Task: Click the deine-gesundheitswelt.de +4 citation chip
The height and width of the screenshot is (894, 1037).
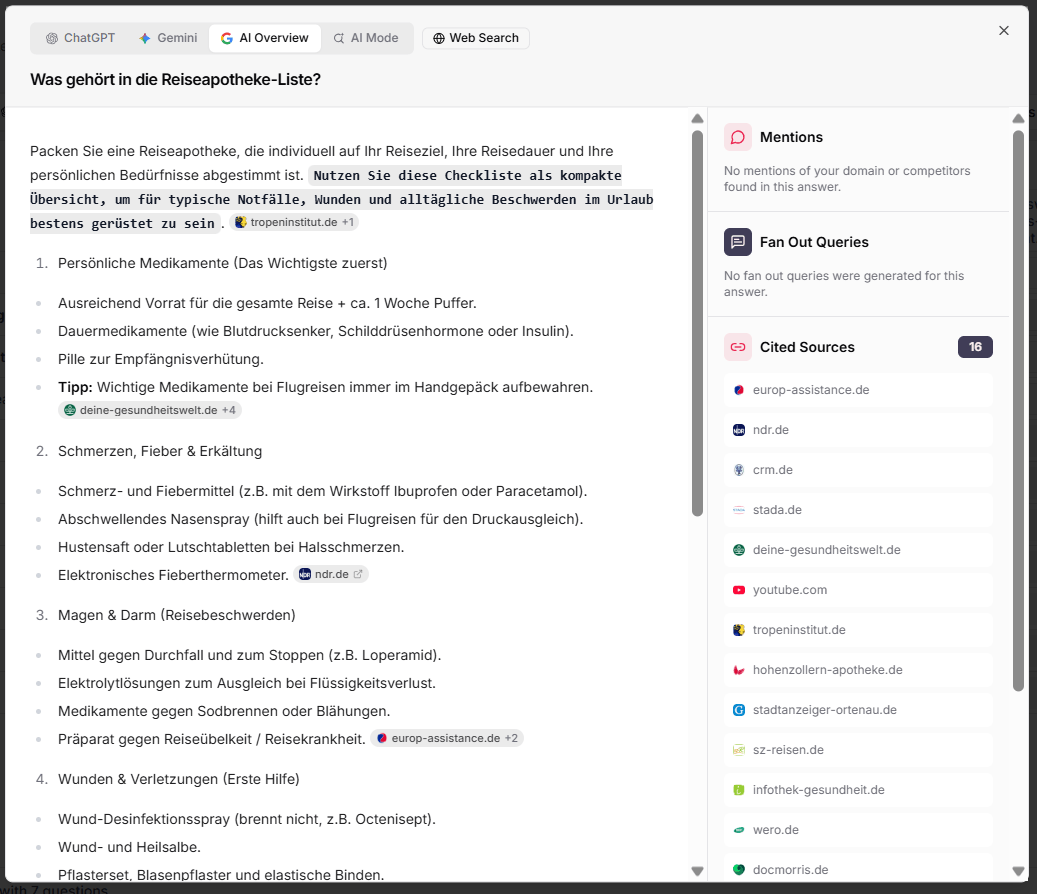Action: click(150, 410)
